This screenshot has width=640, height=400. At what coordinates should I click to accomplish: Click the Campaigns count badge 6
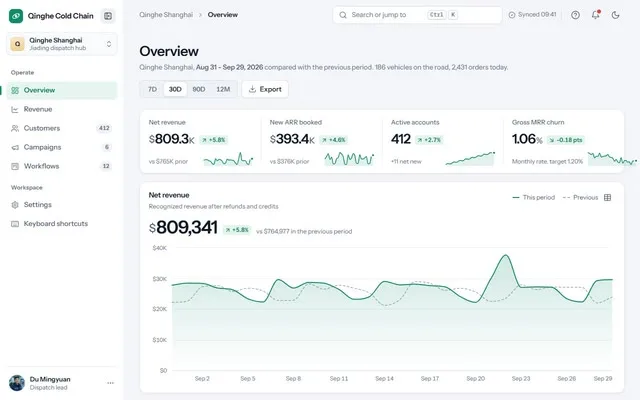click(x=107, y=147)
